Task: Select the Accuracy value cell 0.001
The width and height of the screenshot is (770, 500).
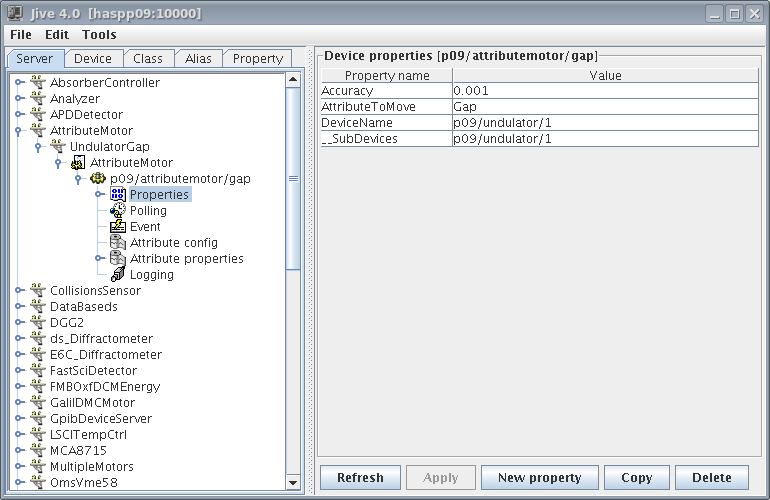Action: point(605,90)
